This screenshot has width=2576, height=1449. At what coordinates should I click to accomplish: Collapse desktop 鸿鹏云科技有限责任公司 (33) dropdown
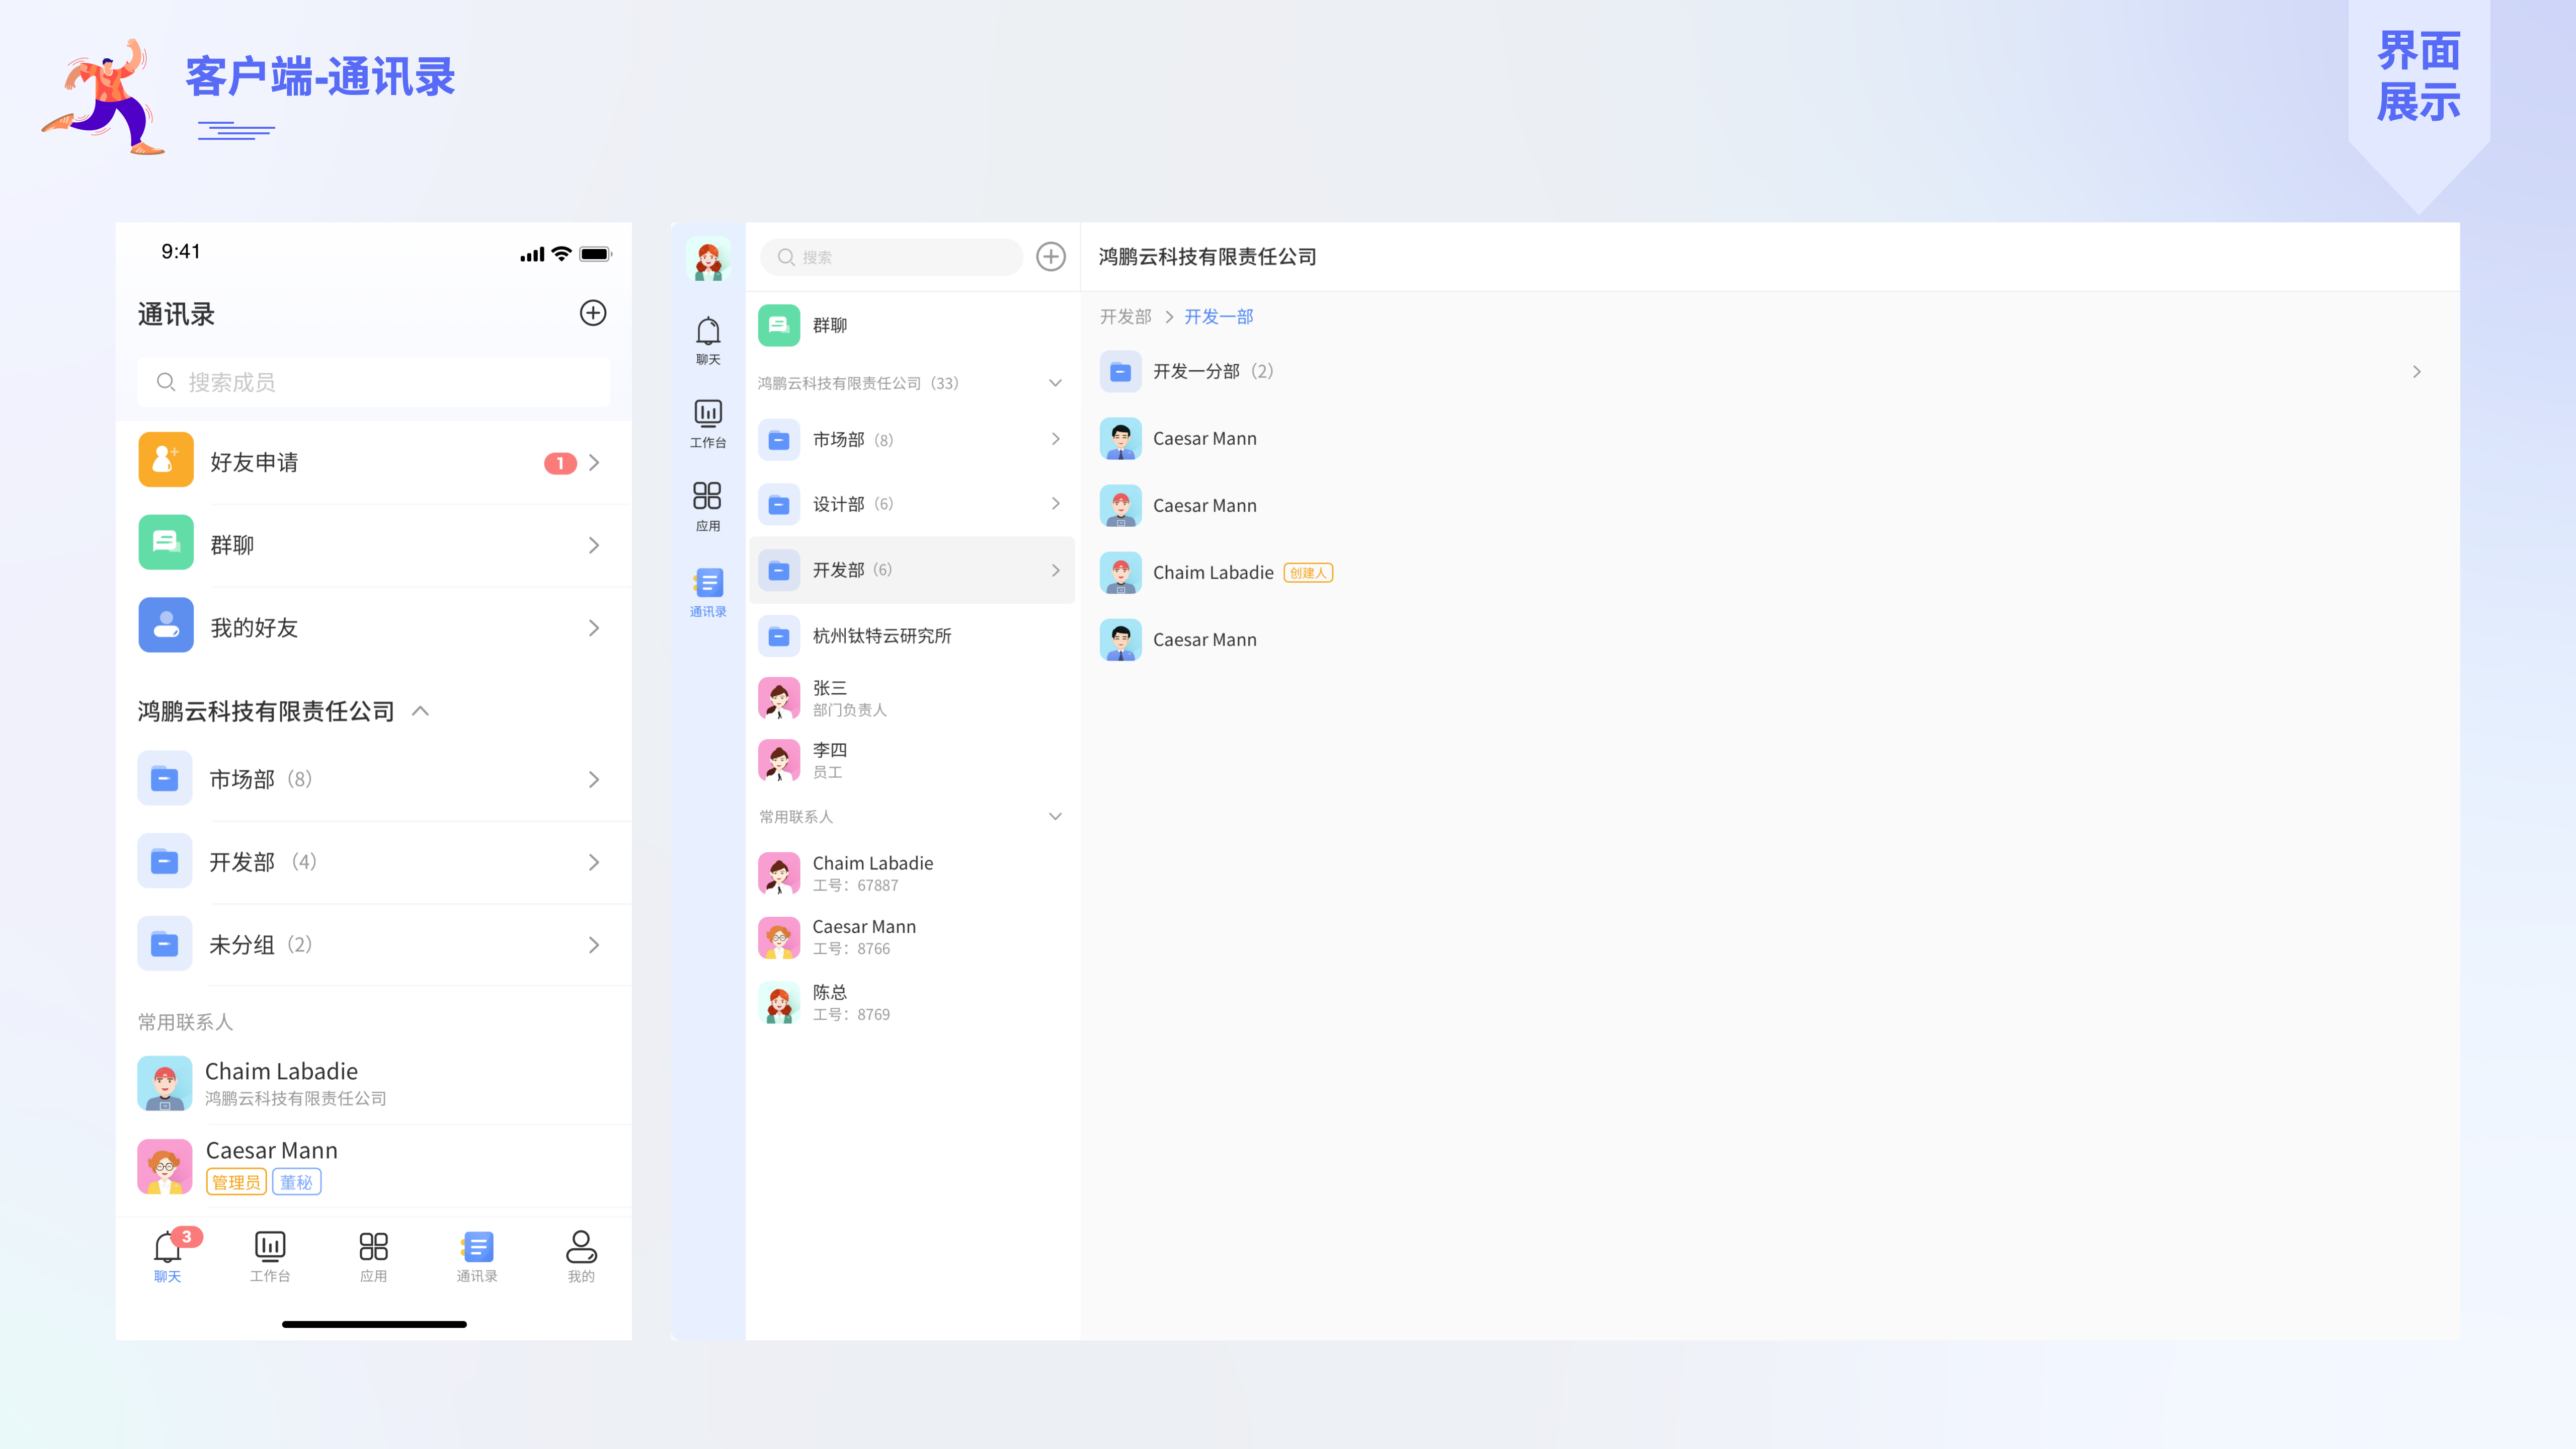pos(1055,383)
